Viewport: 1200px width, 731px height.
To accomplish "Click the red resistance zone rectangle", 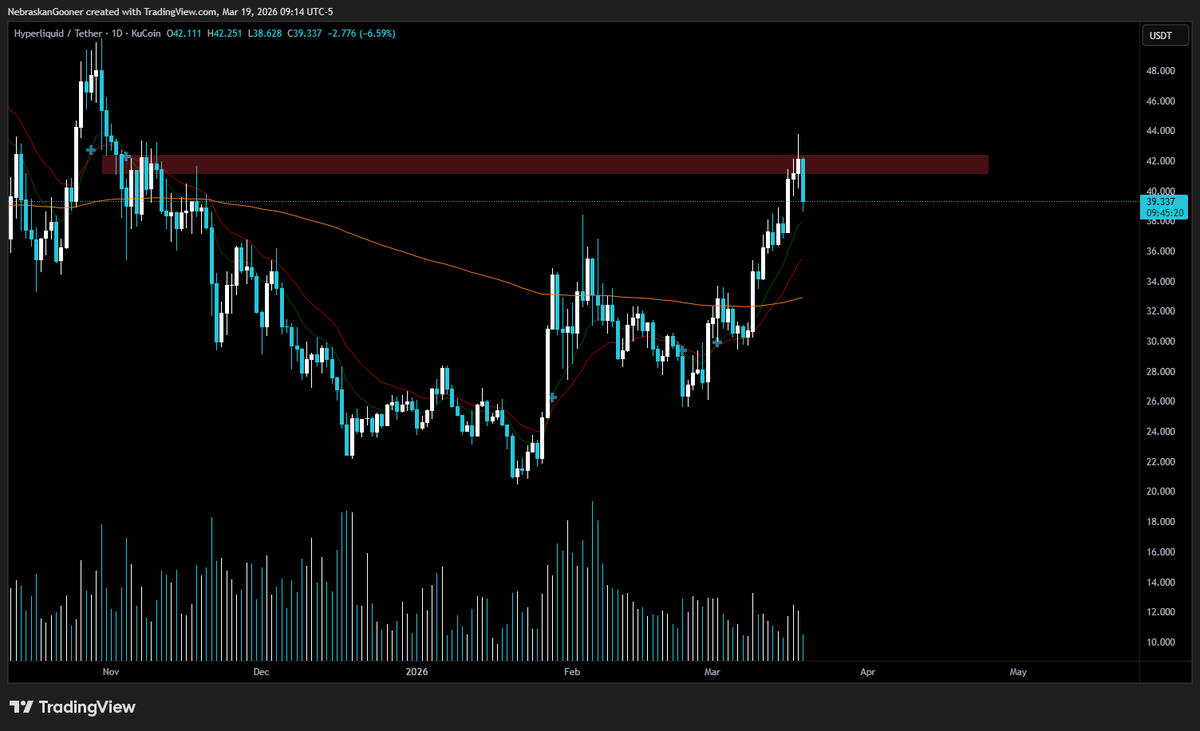I will point(545,164).
